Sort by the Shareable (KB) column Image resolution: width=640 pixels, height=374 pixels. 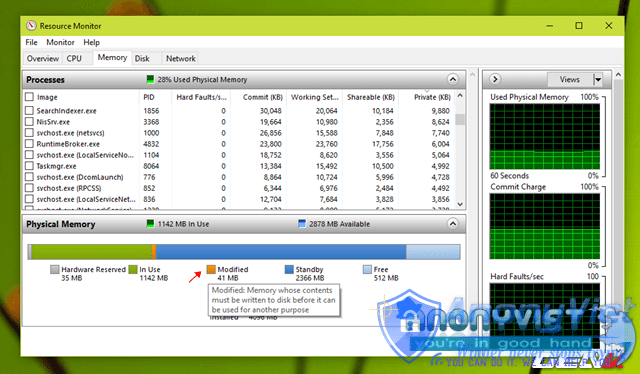click(x=371, y=97)
